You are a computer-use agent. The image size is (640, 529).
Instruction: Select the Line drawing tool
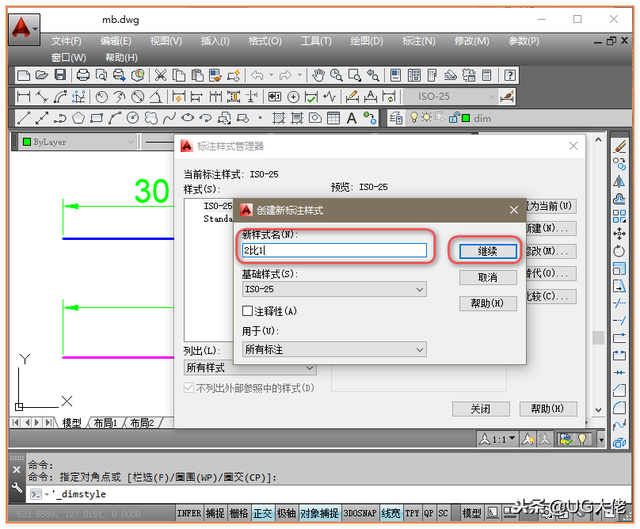pyautogui.click(x=24, y=118)
